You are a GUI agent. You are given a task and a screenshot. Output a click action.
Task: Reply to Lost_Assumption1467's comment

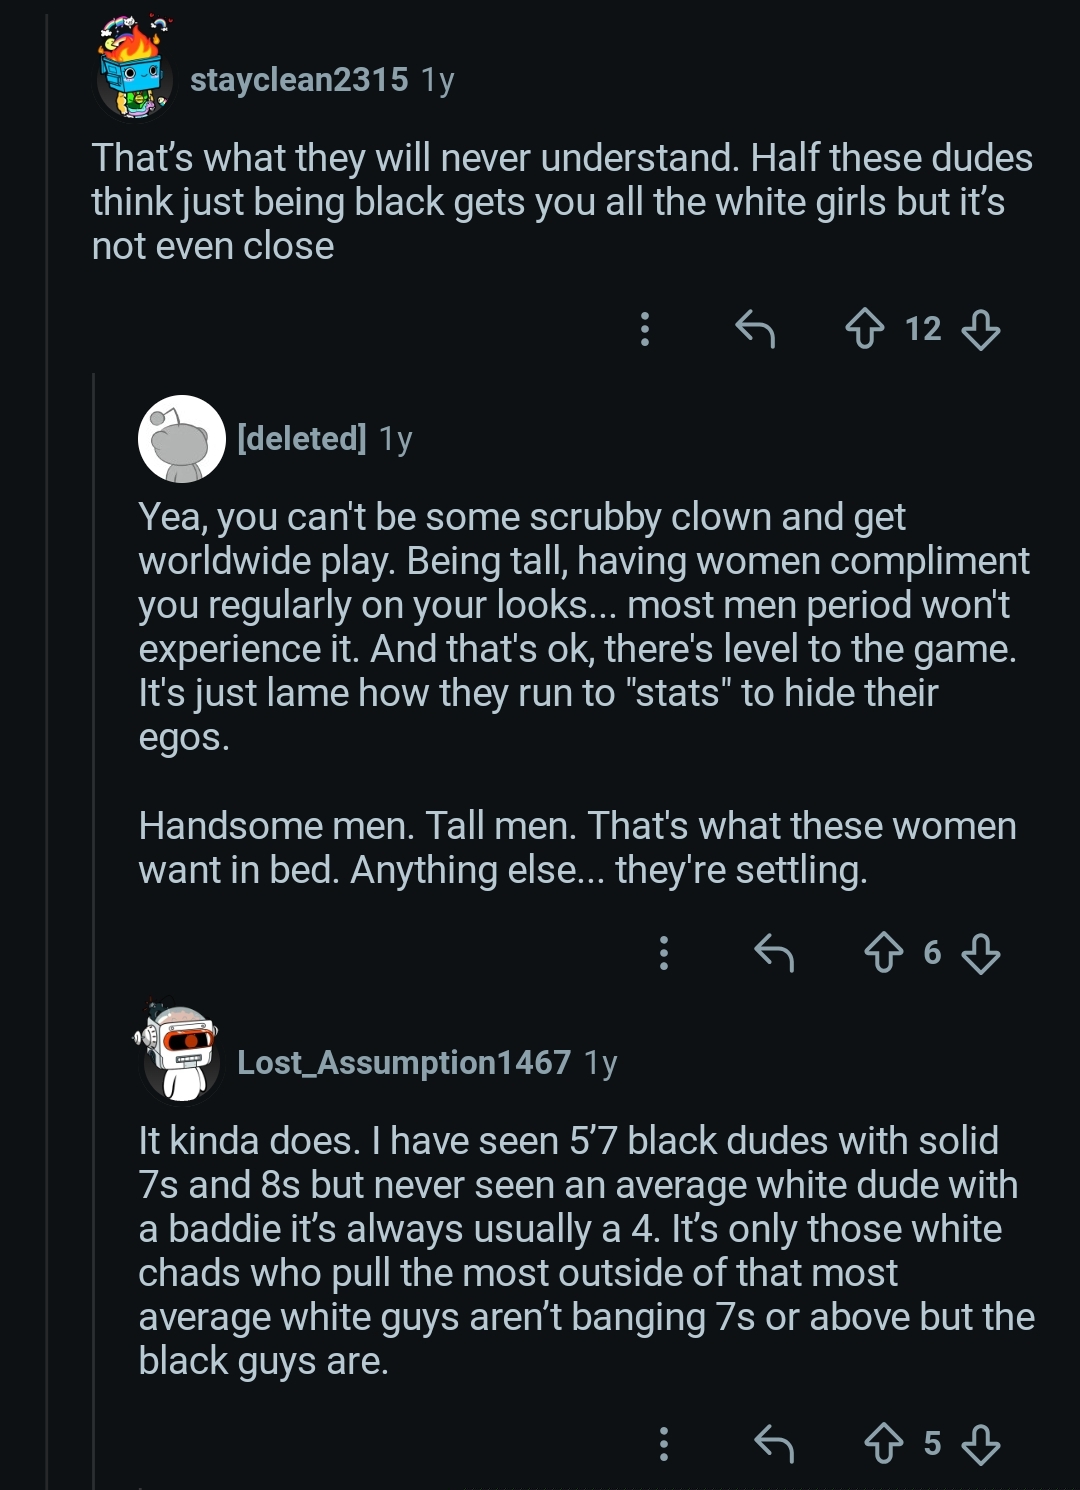point(774,1443)
